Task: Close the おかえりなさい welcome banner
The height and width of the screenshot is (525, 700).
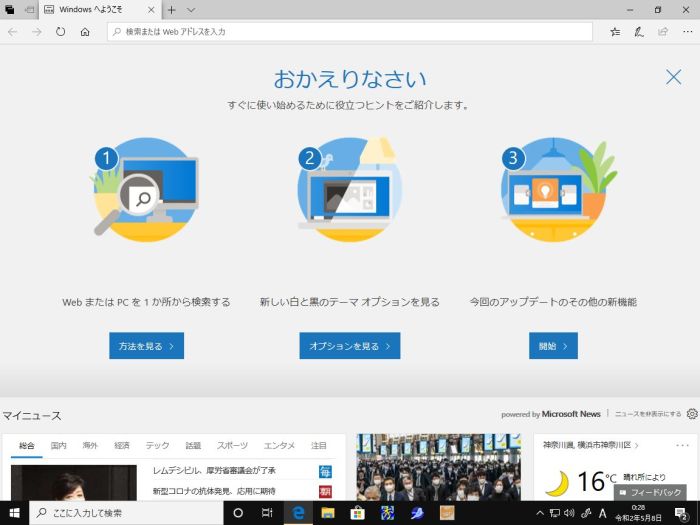Action: pyautogui.click(x=673, y=77)
